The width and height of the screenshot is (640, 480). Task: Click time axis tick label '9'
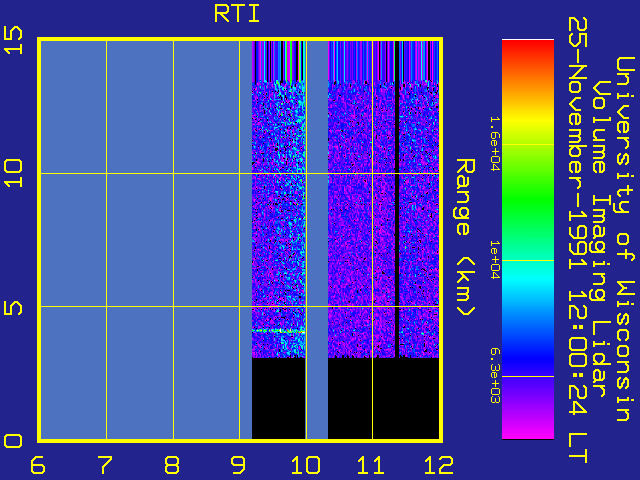tap(239, 465)
